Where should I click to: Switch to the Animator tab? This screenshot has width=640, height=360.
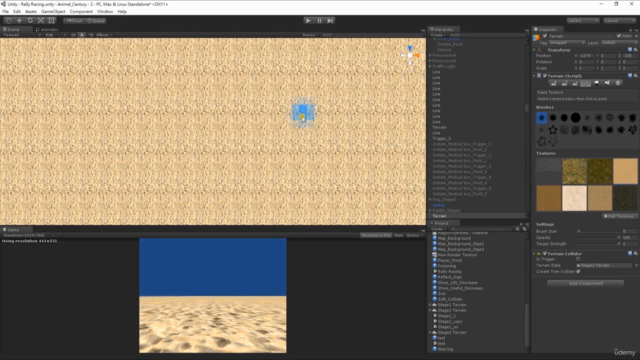(x=47, y=29)
